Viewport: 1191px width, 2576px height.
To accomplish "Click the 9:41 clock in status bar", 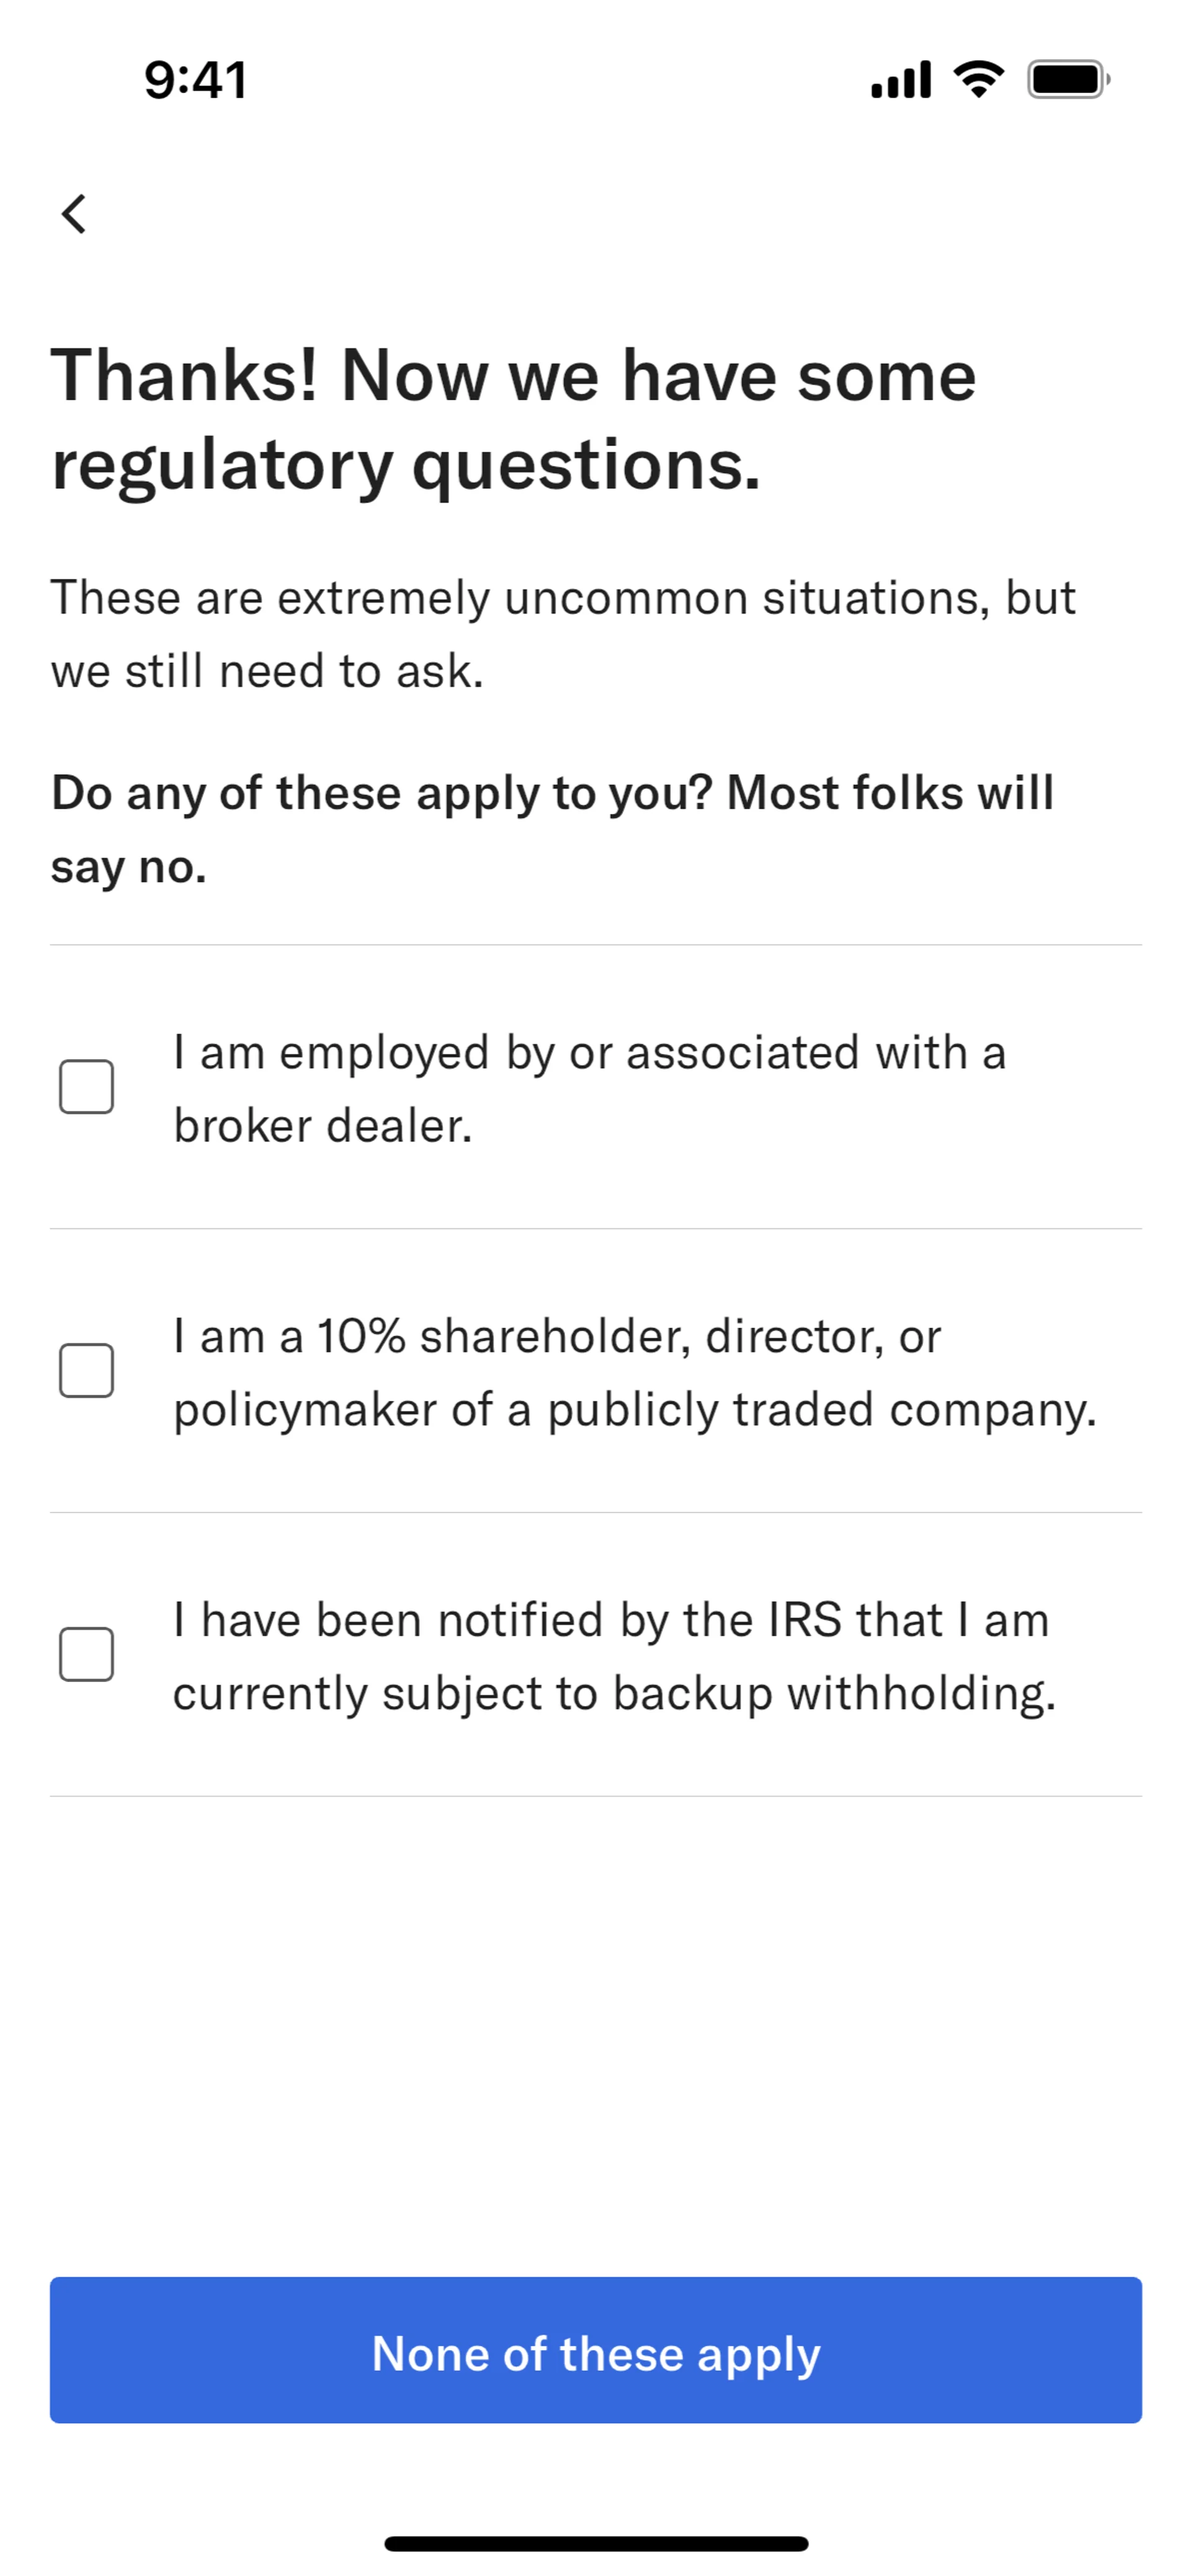I will click(196, 80).
